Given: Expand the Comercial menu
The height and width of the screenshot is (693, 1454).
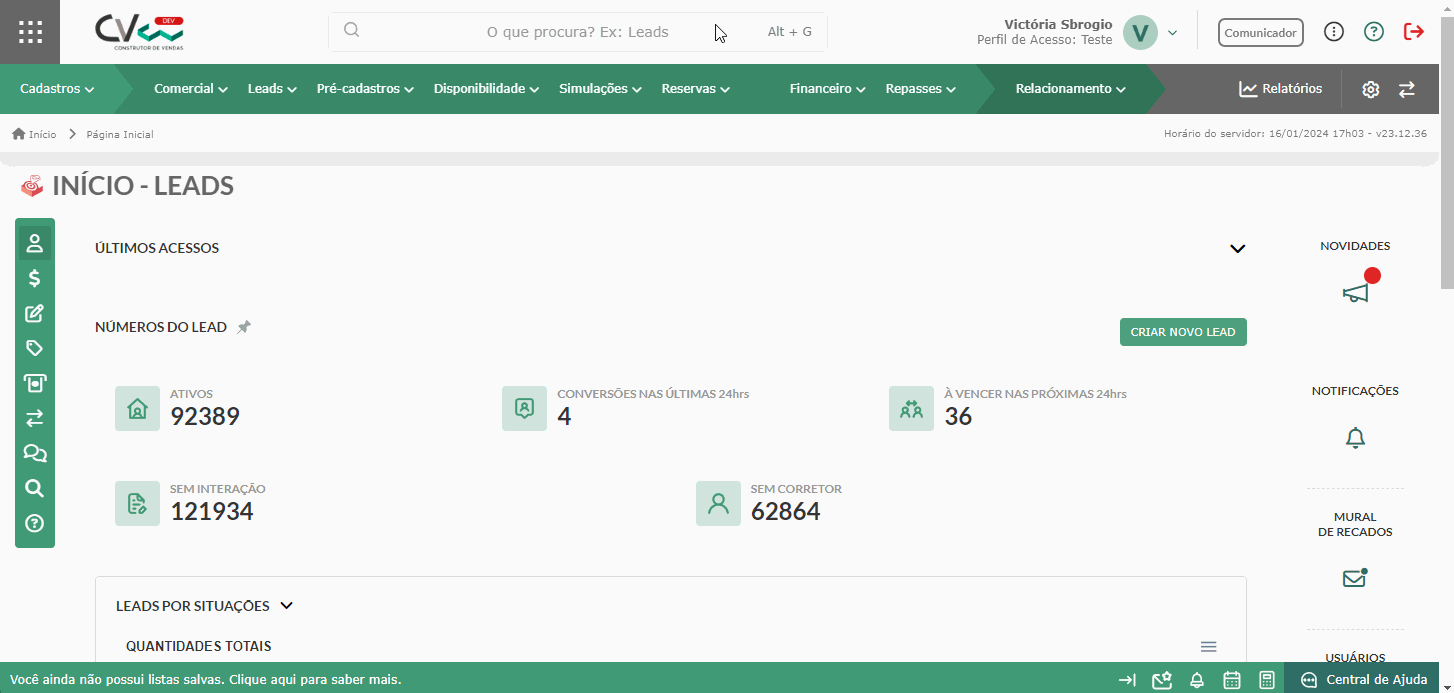Looking at the screenshot, I should click(x=191, y=89).
